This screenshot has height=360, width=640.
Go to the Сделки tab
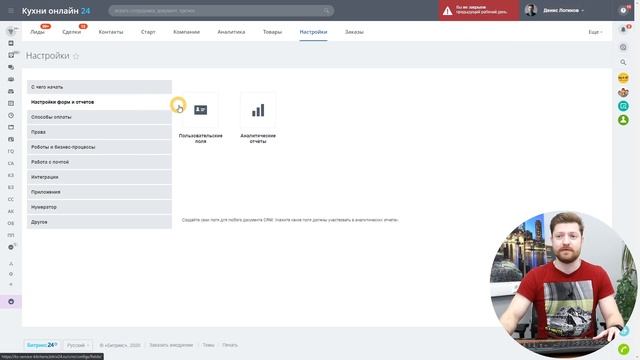click(x=72, y=32)
